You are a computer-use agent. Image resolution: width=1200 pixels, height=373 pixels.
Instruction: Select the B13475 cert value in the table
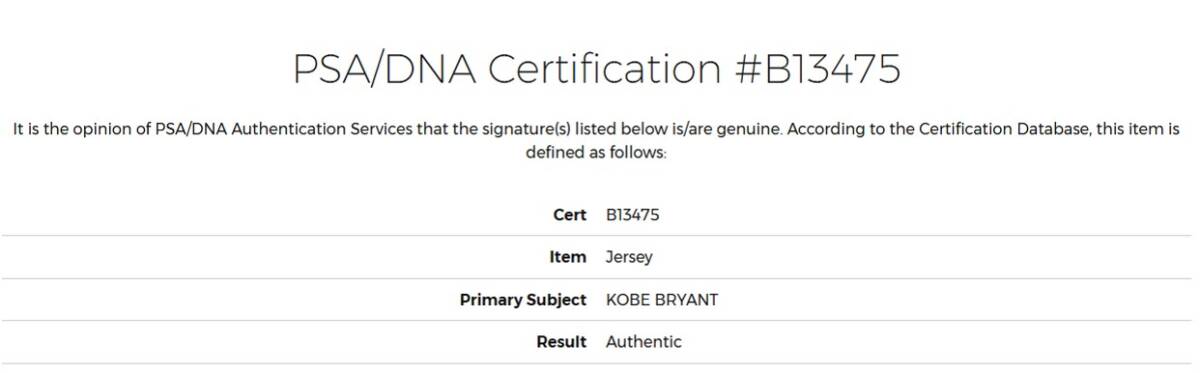pos(633,215)
